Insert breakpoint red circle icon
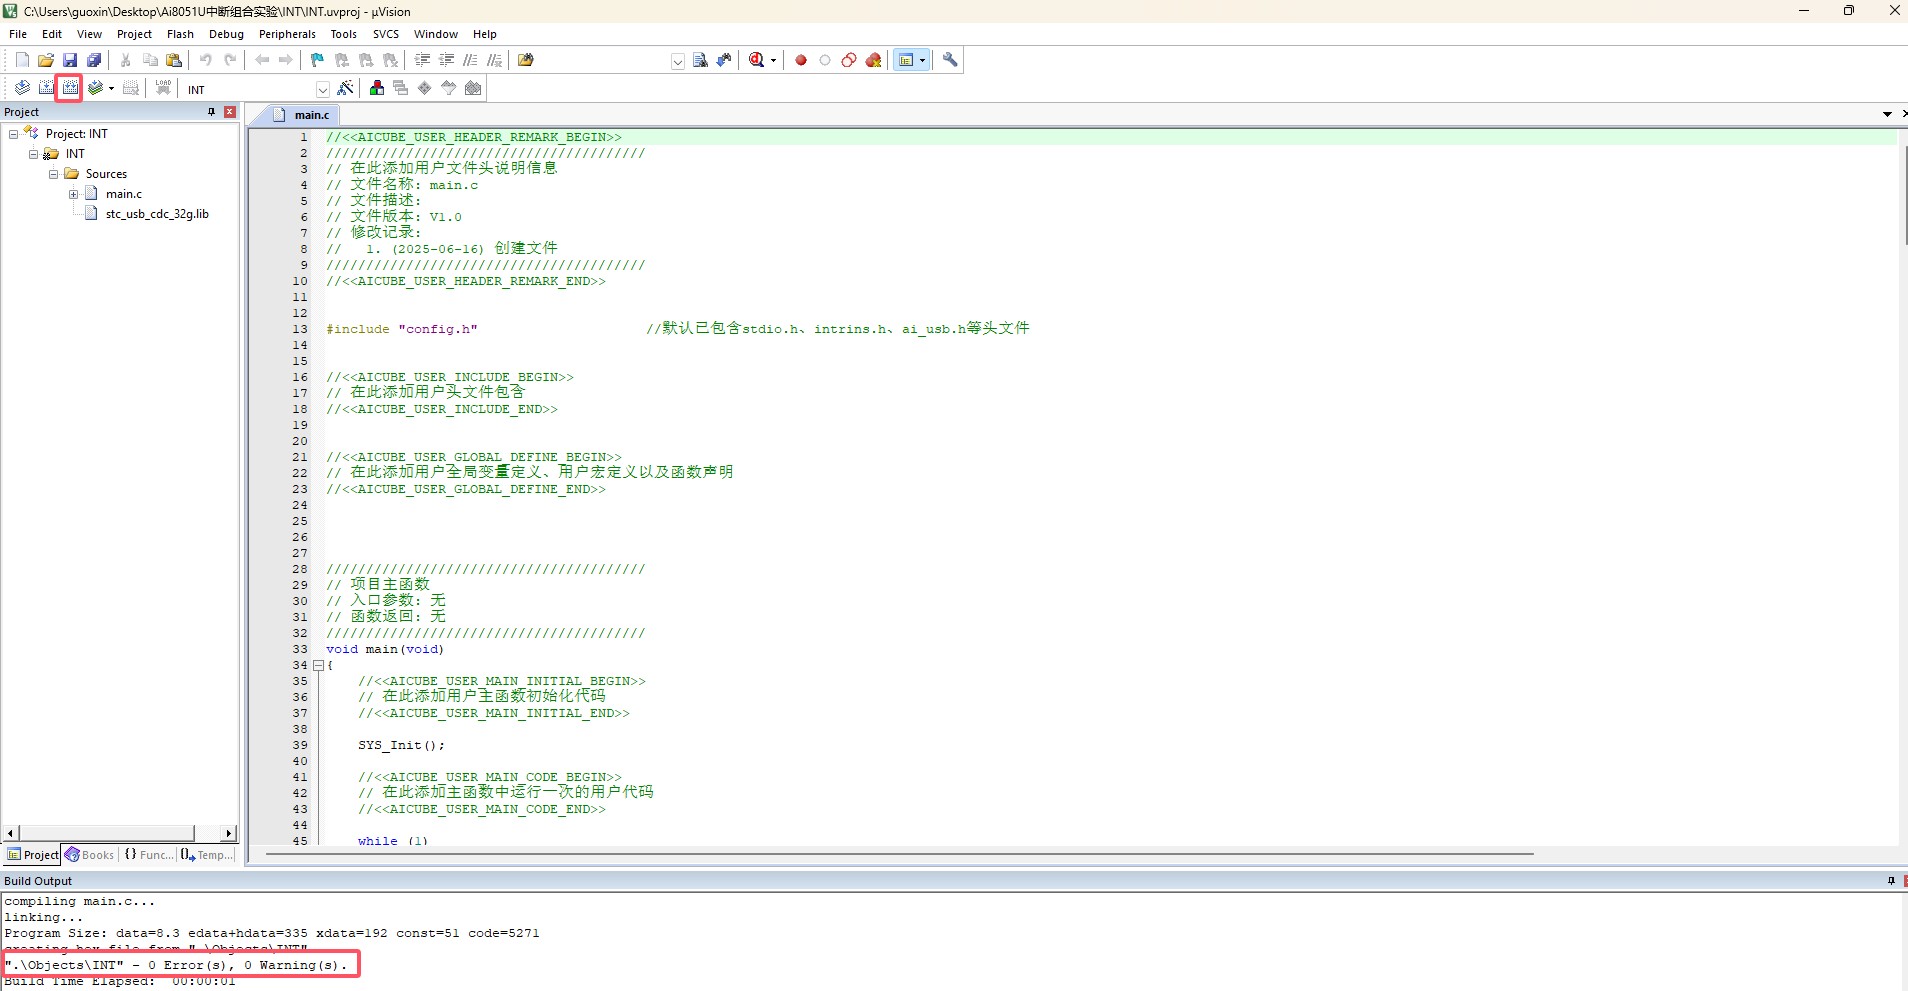Image resolution: width=1908 pixels, height=991 pixels. click(801, 60)
